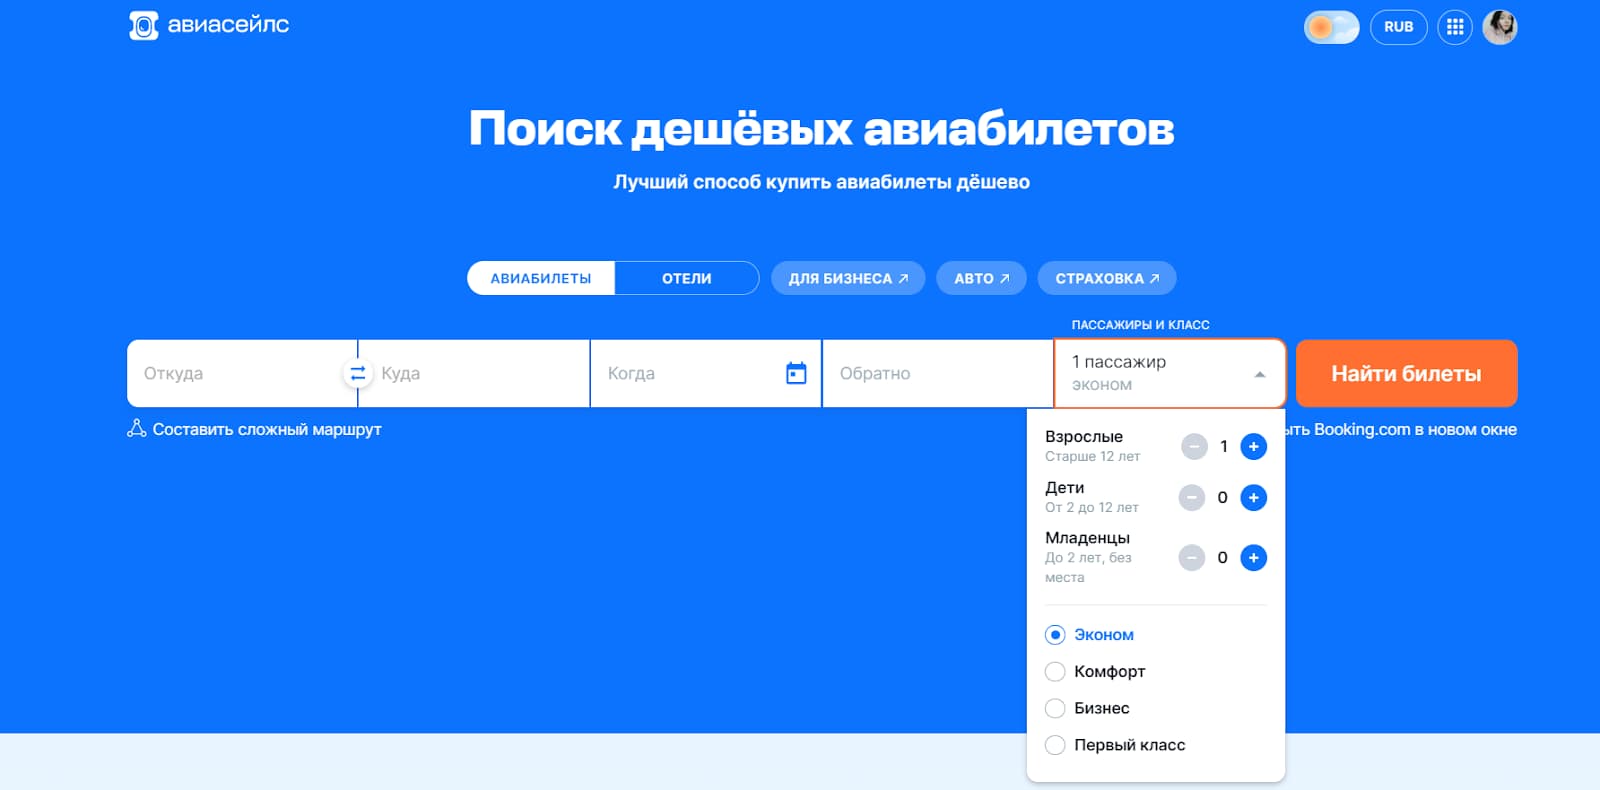1600x790 pixels.
Task: Open the apps grid menu icon
Action: [x=1455, y=27]
